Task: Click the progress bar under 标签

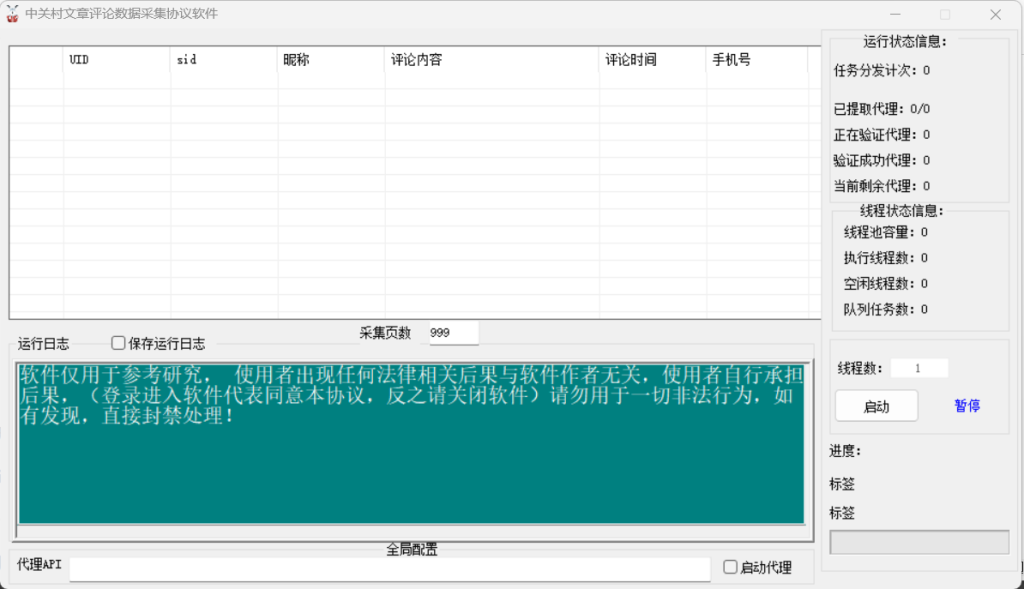Action: [x=918, y=541]
